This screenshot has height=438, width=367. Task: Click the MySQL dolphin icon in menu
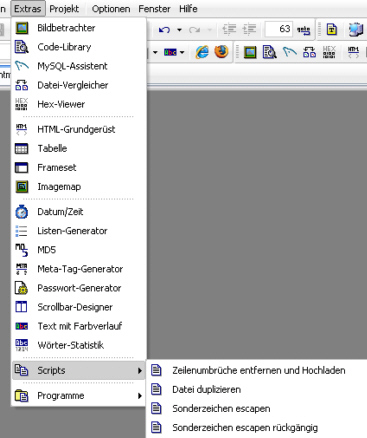click(x=22, y=66)
